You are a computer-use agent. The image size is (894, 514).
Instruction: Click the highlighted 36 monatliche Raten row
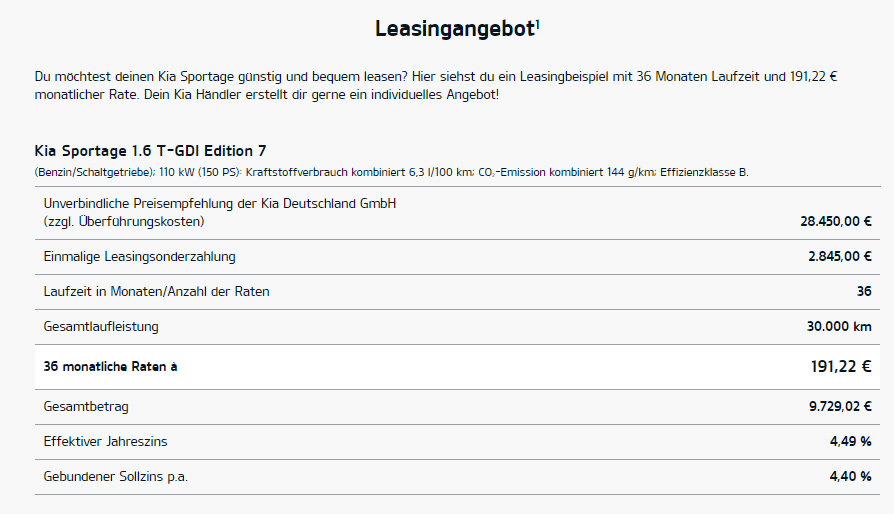click(457, 367)
